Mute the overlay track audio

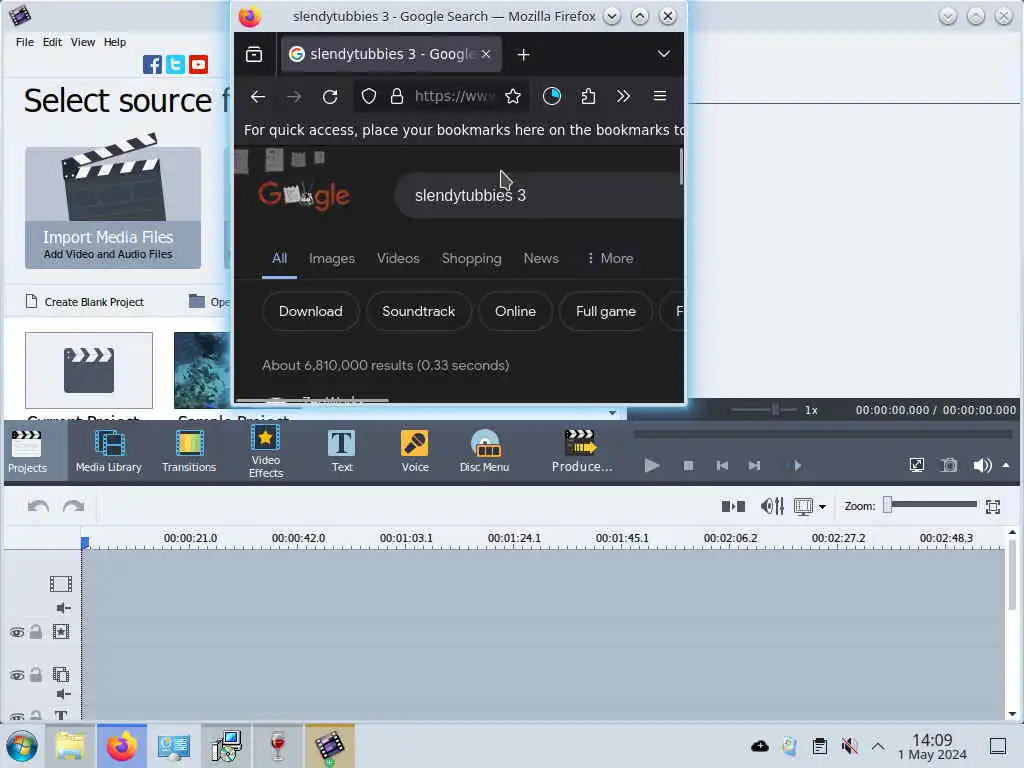[x=63, y=694]
